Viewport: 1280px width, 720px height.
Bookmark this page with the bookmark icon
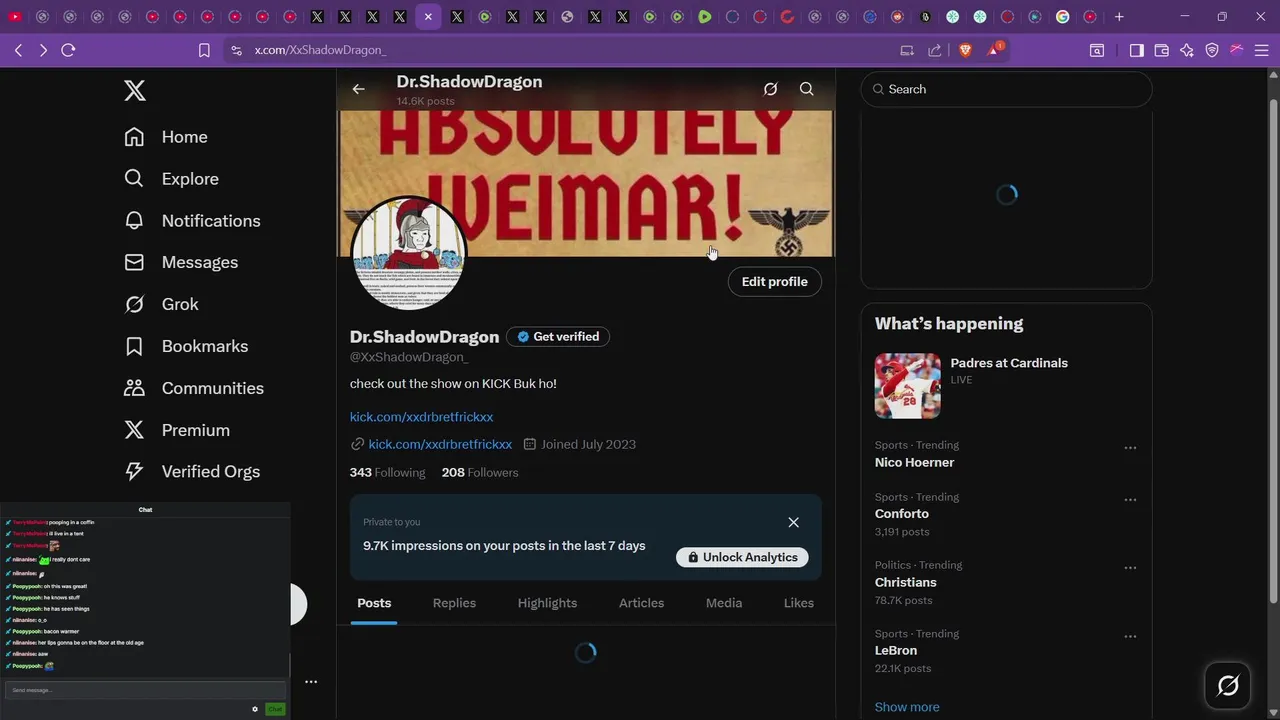[204, 50]
